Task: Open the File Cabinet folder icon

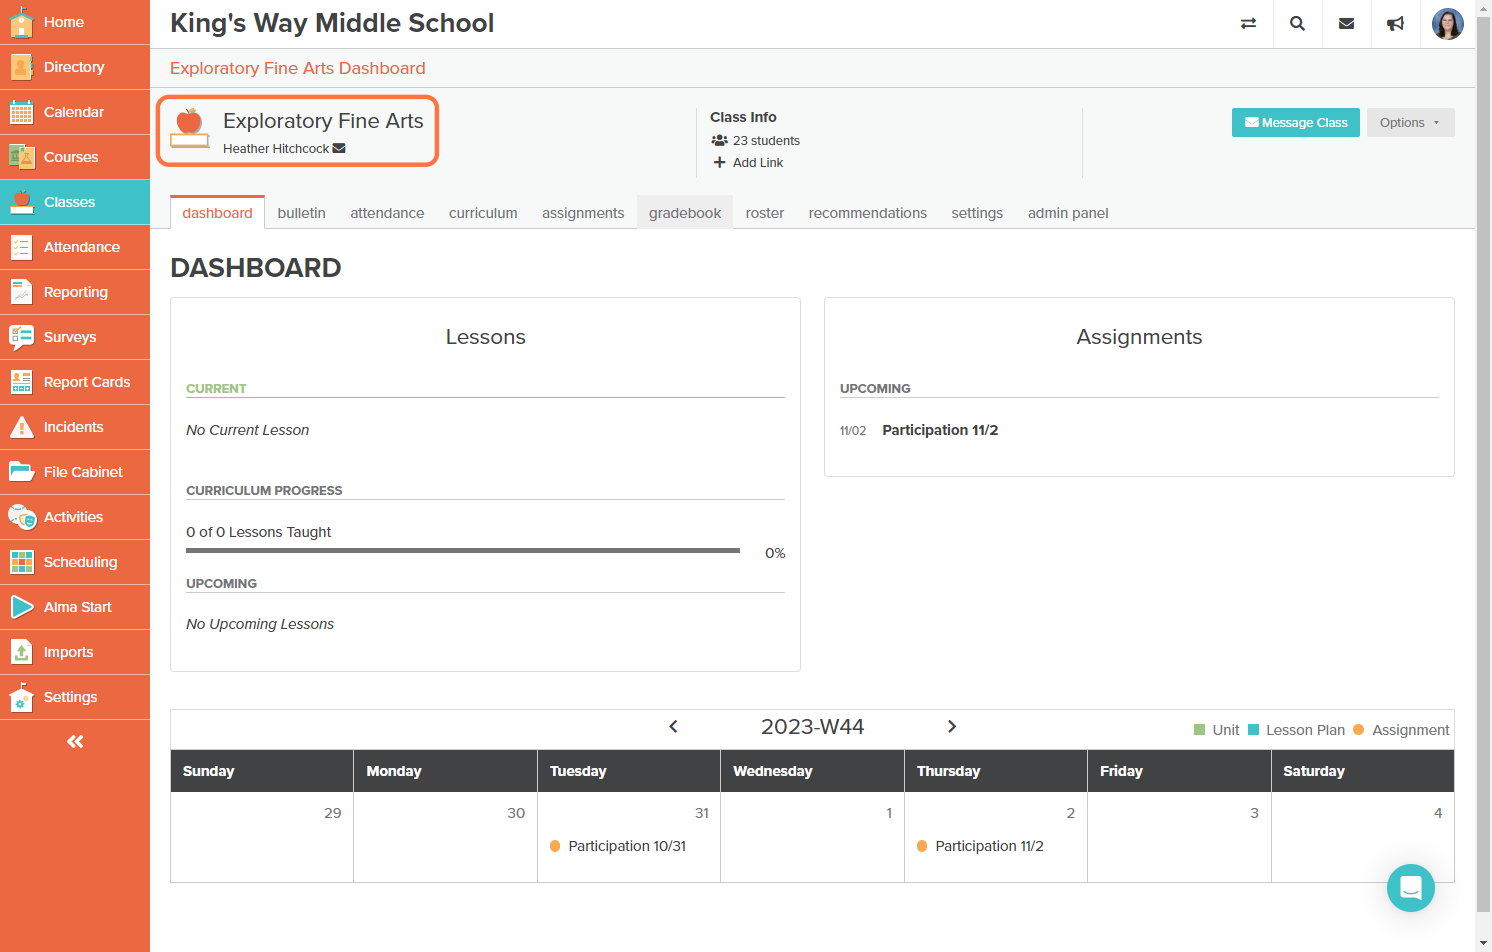Action: tap(22, 472)
